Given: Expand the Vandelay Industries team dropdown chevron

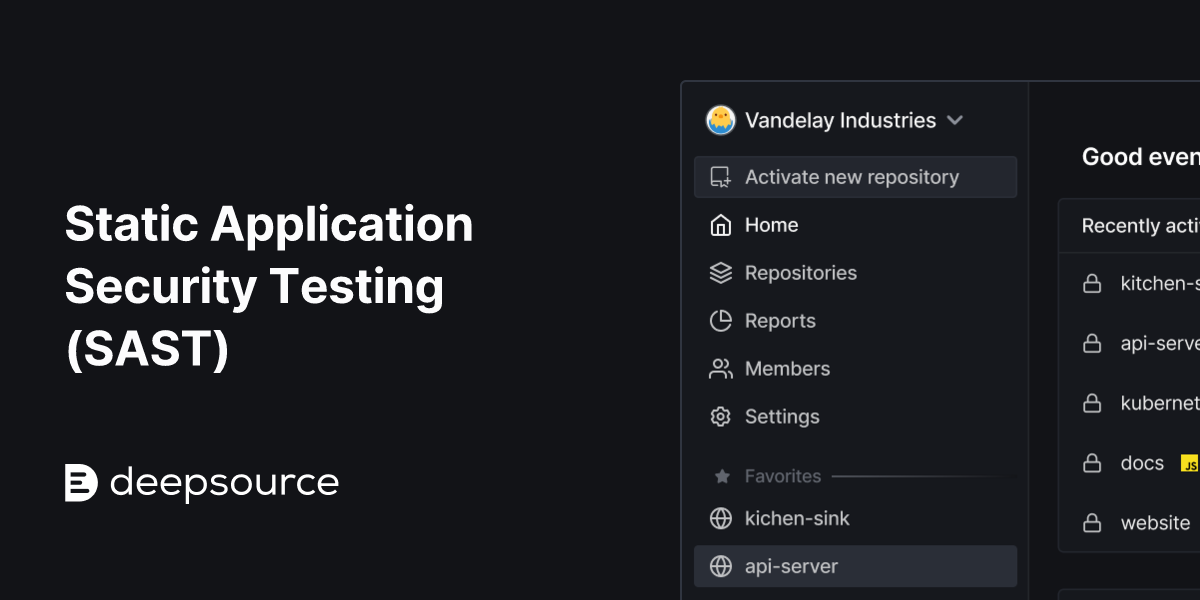Looking at the screenshot, I should (x=955, y=121).
